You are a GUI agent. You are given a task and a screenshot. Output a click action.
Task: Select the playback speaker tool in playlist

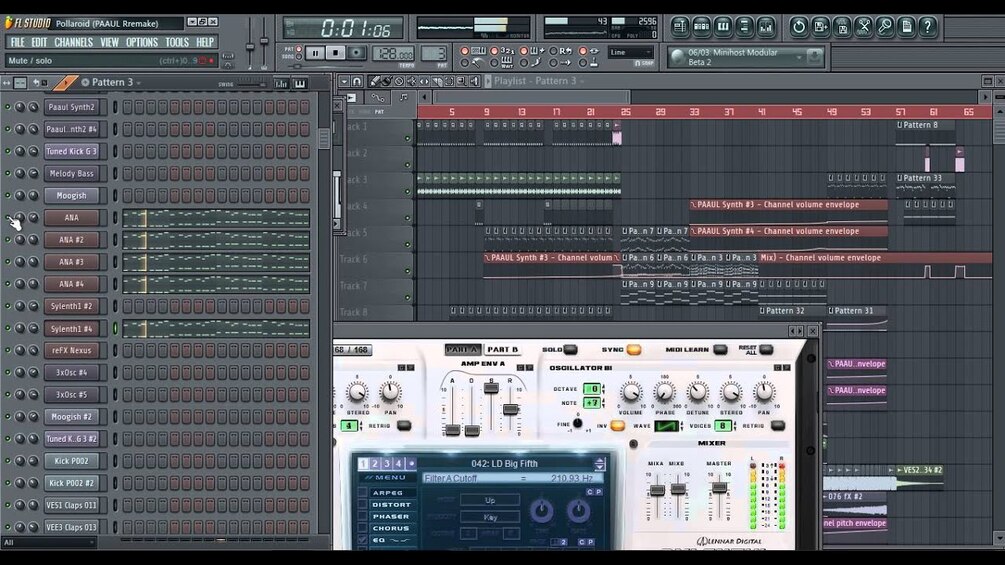click(x=474, y=81)
